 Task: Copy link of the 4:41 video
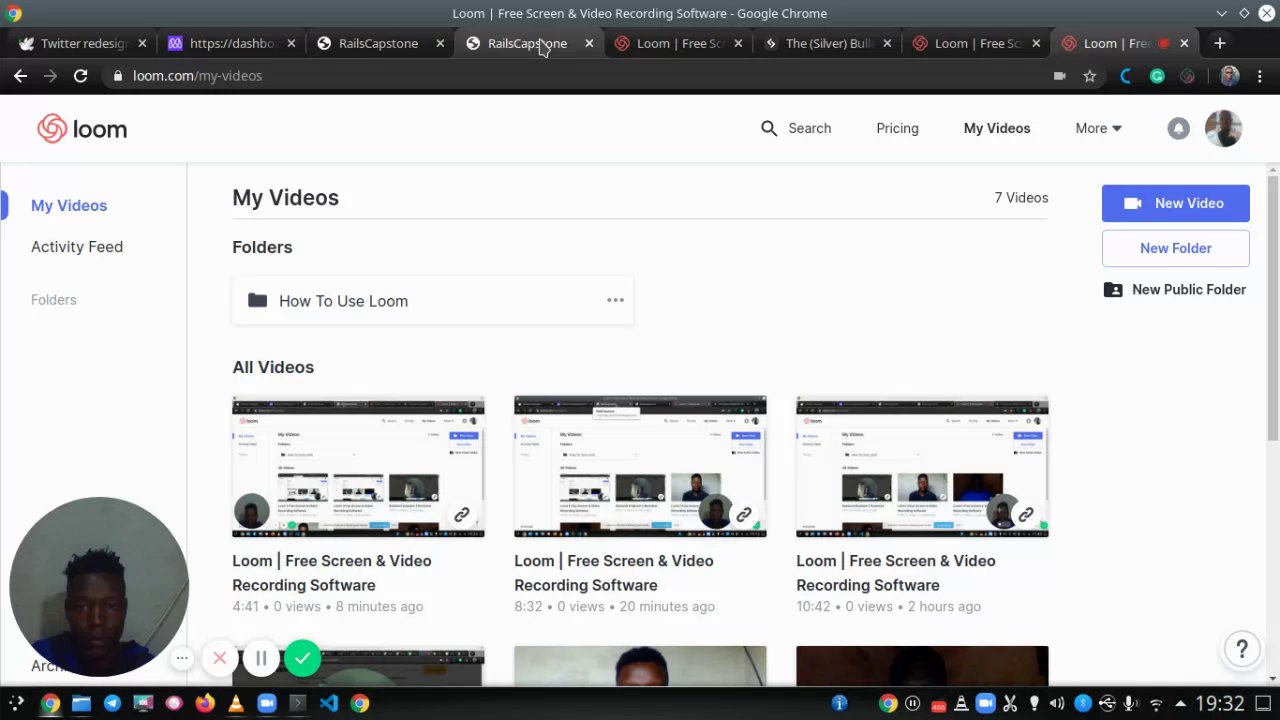(461, 515)
